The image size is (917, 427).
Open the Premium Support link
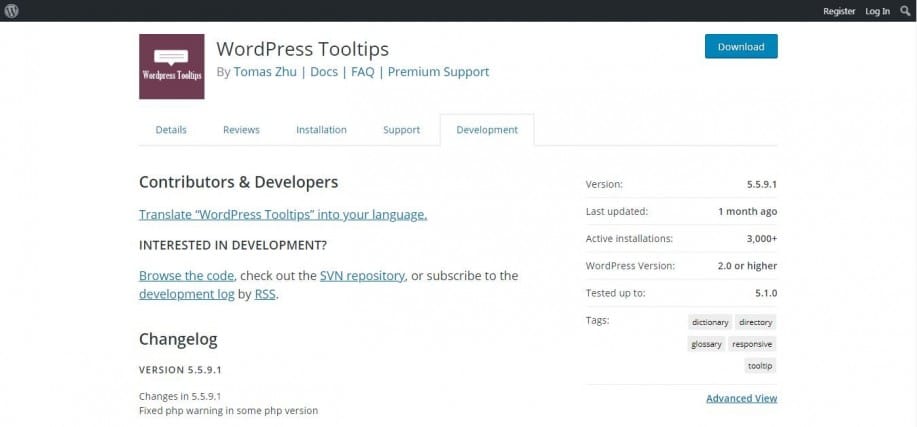point(439,72)
